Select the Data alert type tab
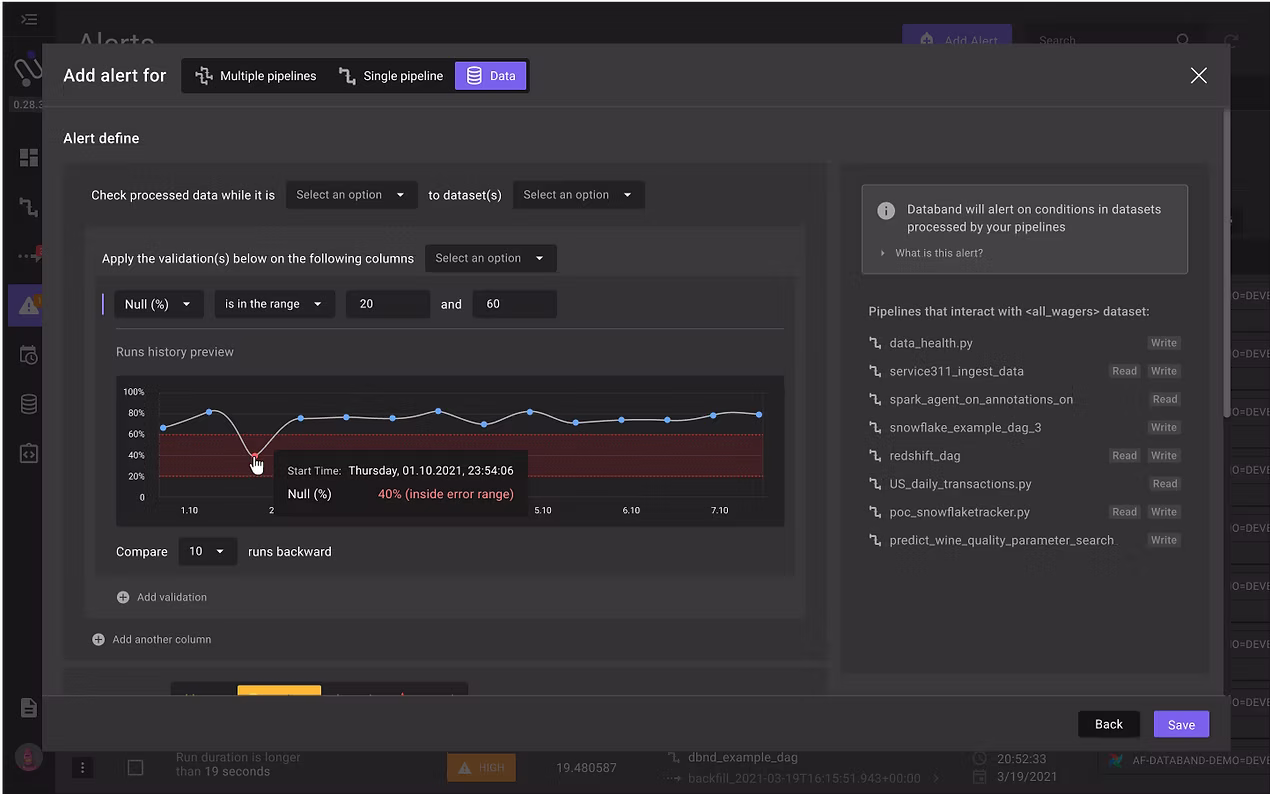The image size is (1270, 794). click(x=490, y=76)
